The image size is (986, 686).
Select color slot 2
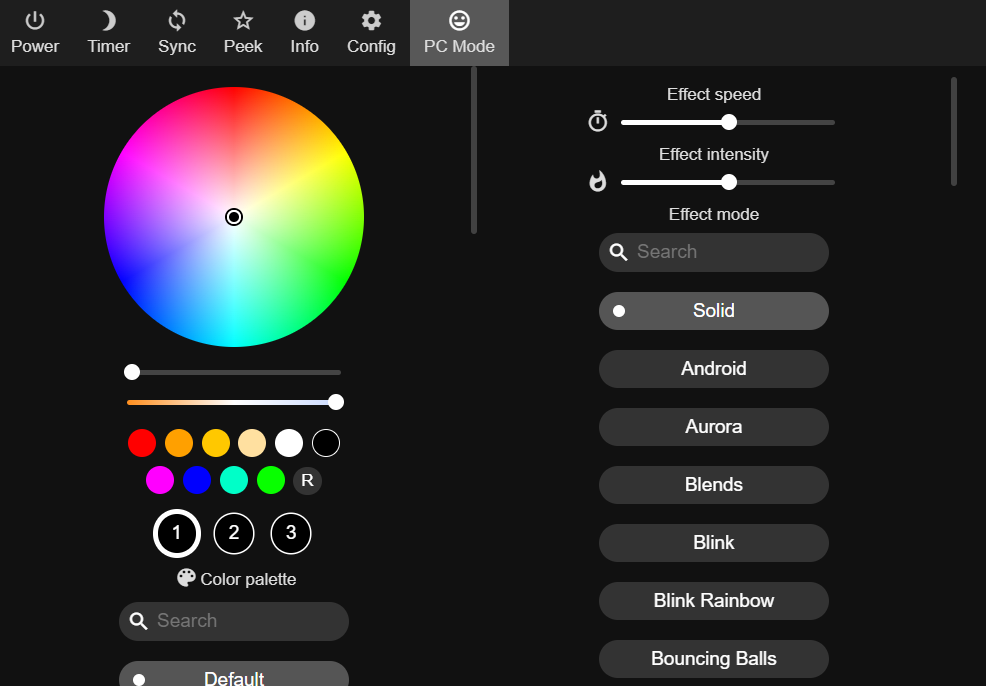pos(234,533)
